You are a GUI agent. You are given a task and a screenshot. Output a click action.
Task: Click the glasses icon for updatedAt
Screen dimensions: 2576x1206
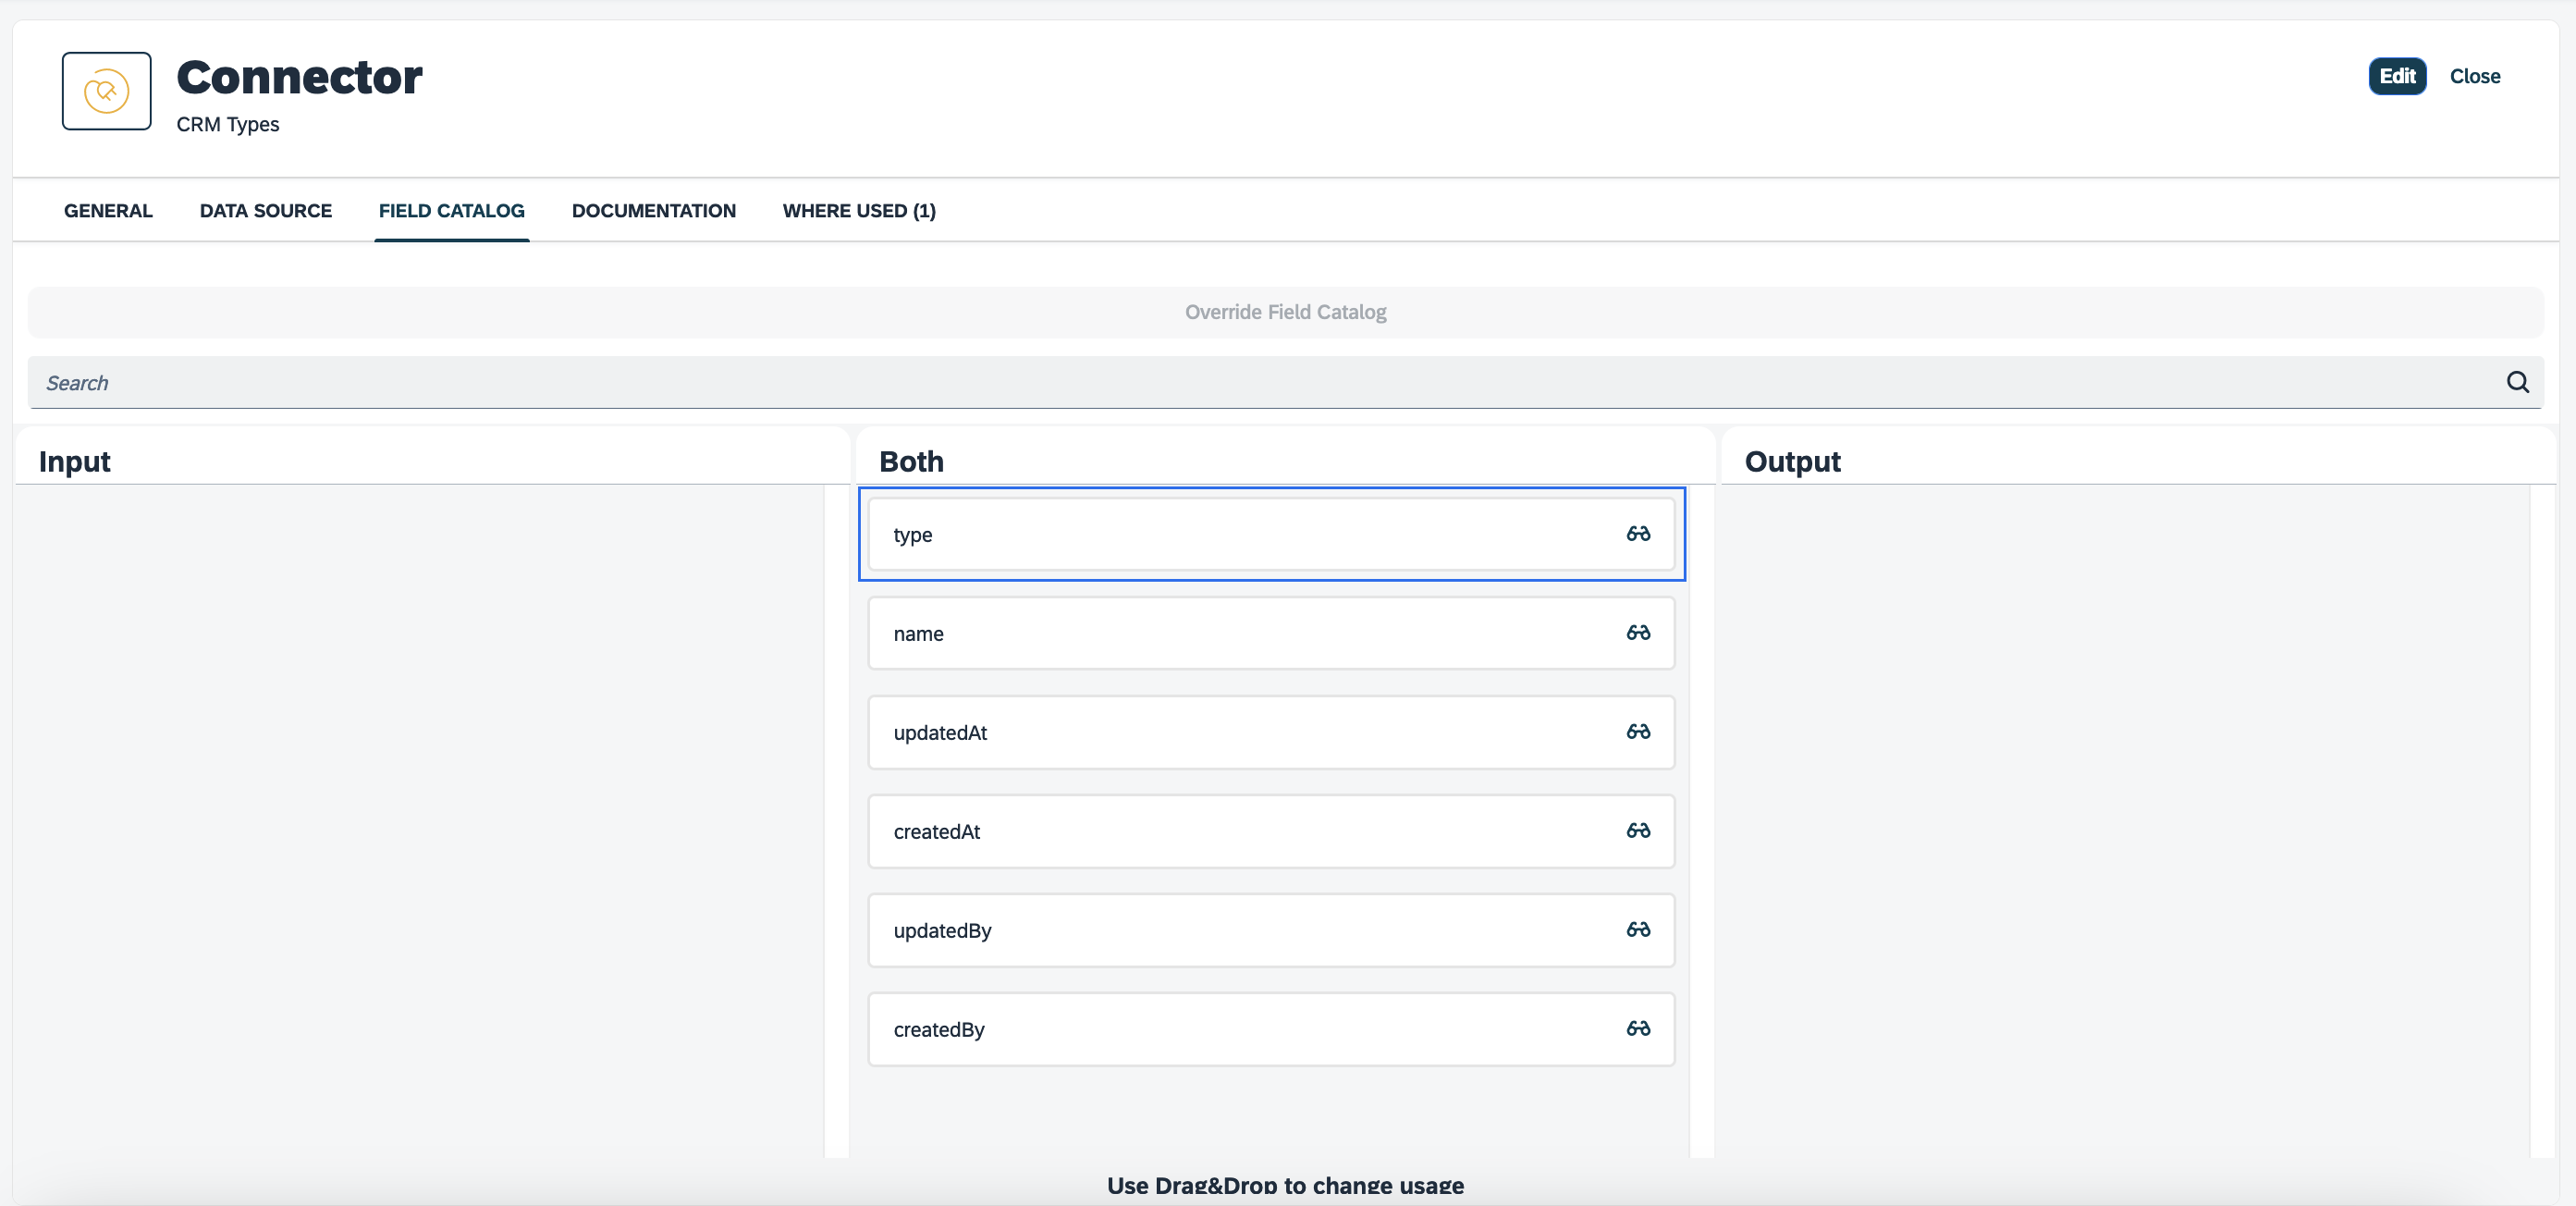[1638, 732]
